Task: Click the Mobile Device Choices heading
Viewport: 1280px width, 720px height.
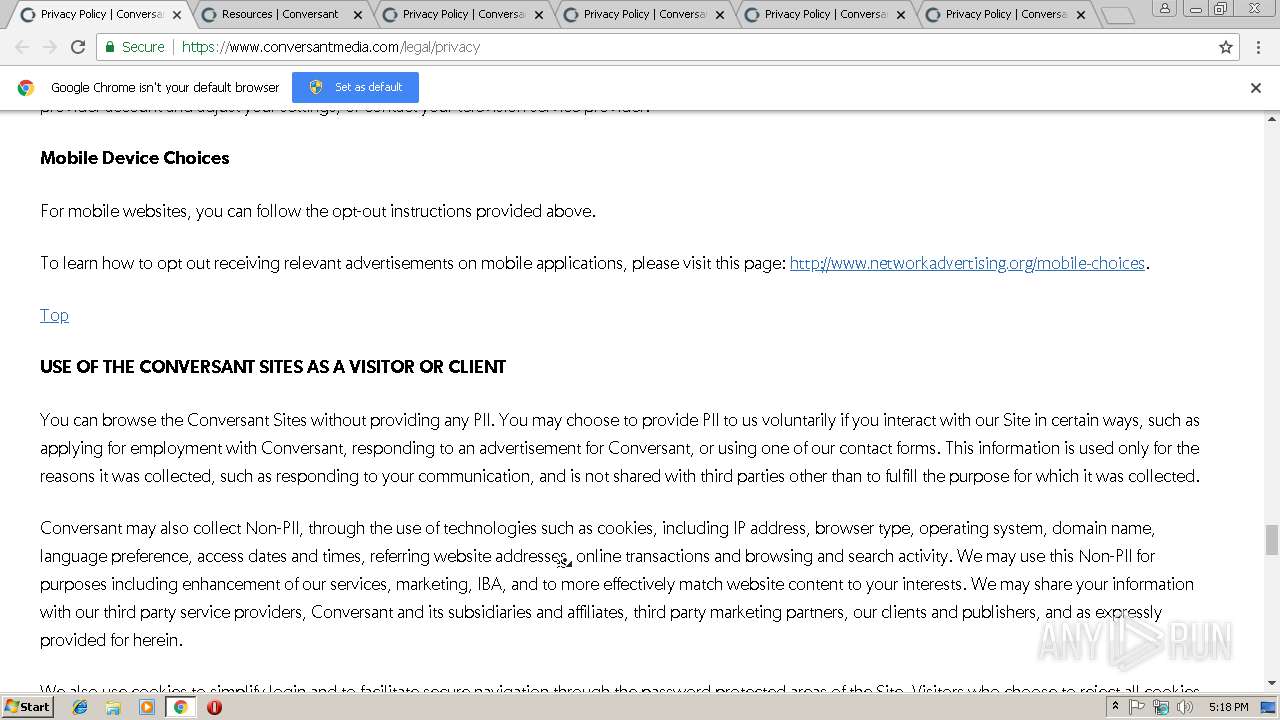Action: coord(135,158)
